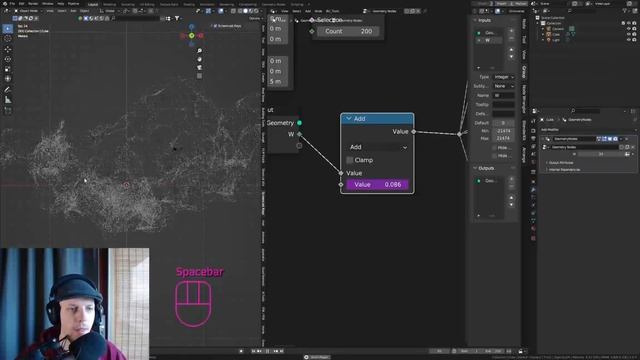The height and width of the screenshot is (360, 640).
Task: Move input up arrow in Inputs list
Action: point(511,50)
